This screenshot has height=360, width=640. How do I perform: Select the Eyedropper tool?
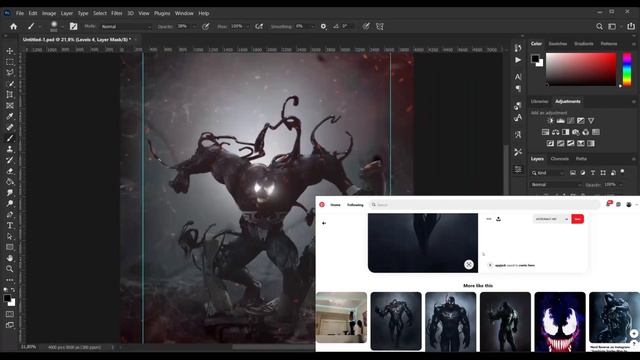[x=10, y=116]
